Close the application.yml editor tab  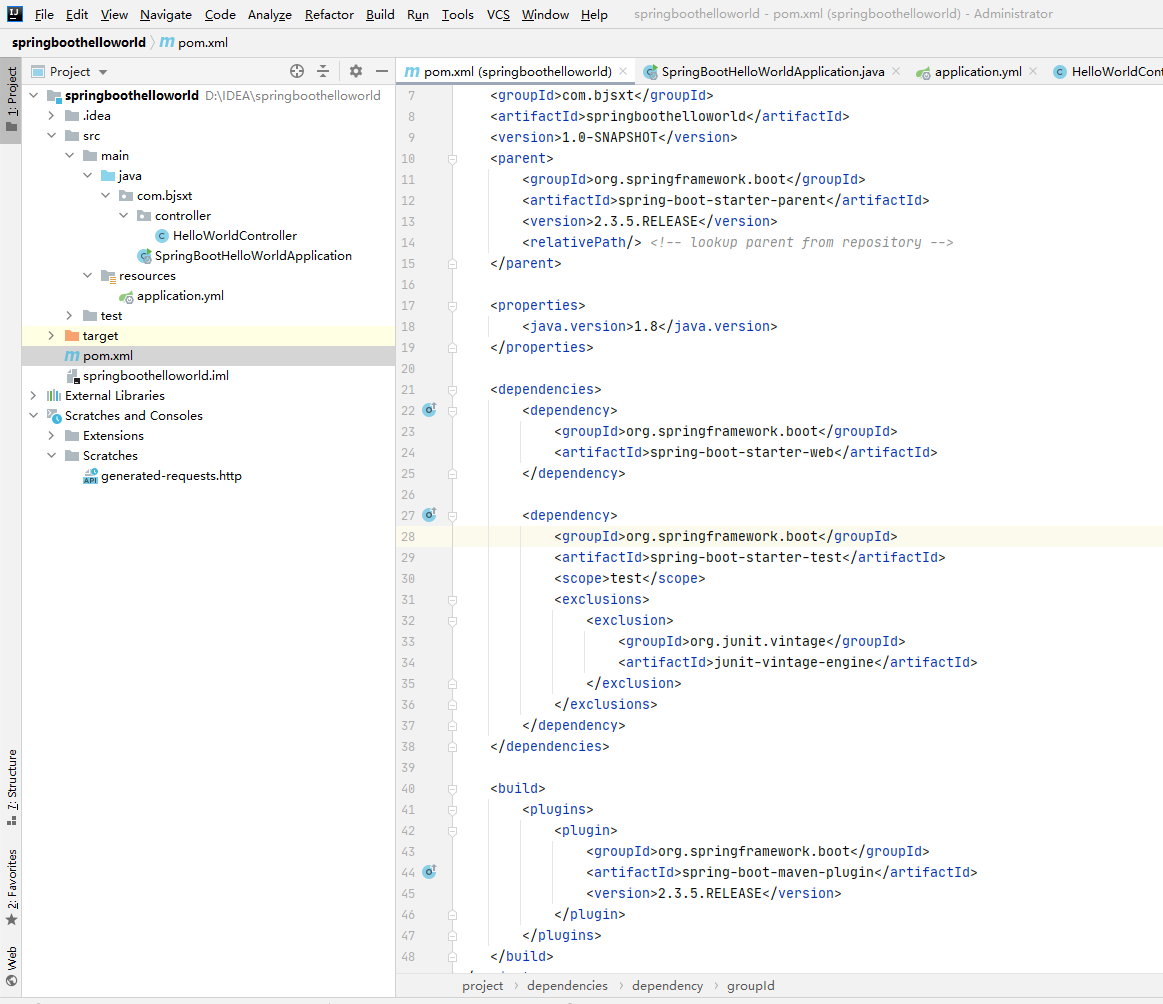1033,71
